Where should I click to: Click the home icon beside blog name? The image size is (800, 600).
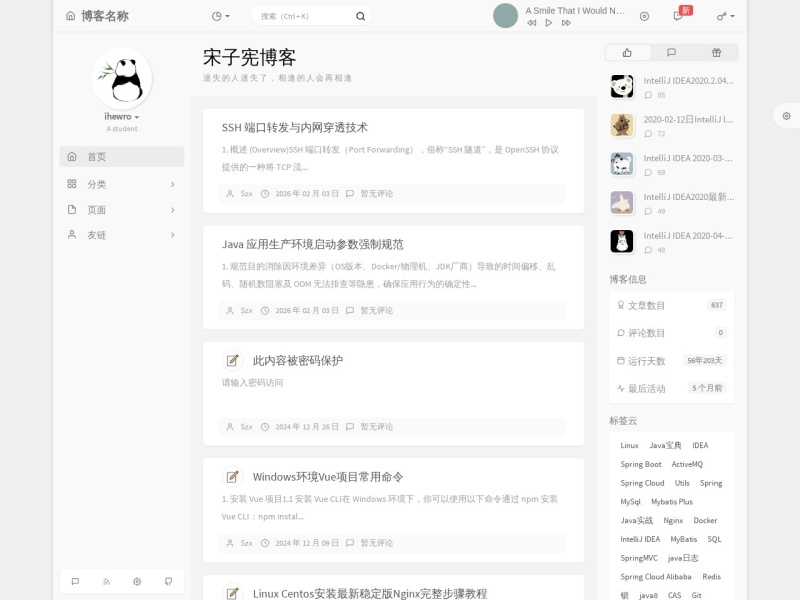pyautogui.click(x=70, y=16)
